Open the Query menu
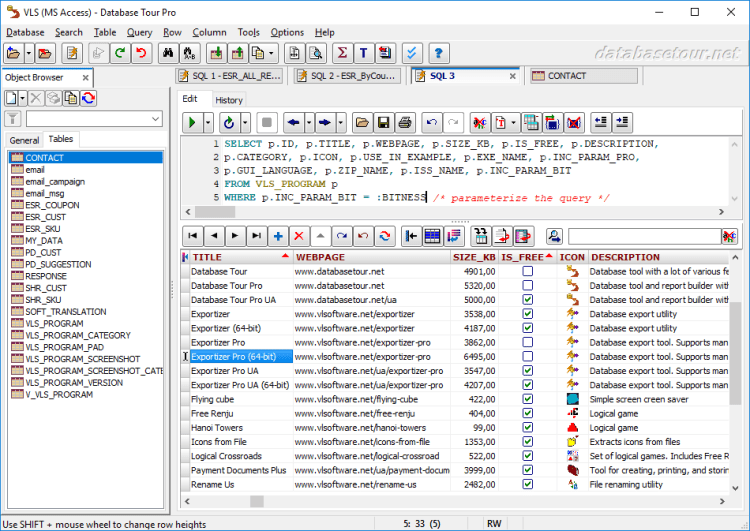Screen dimensions: 750x531 (139, 32)
